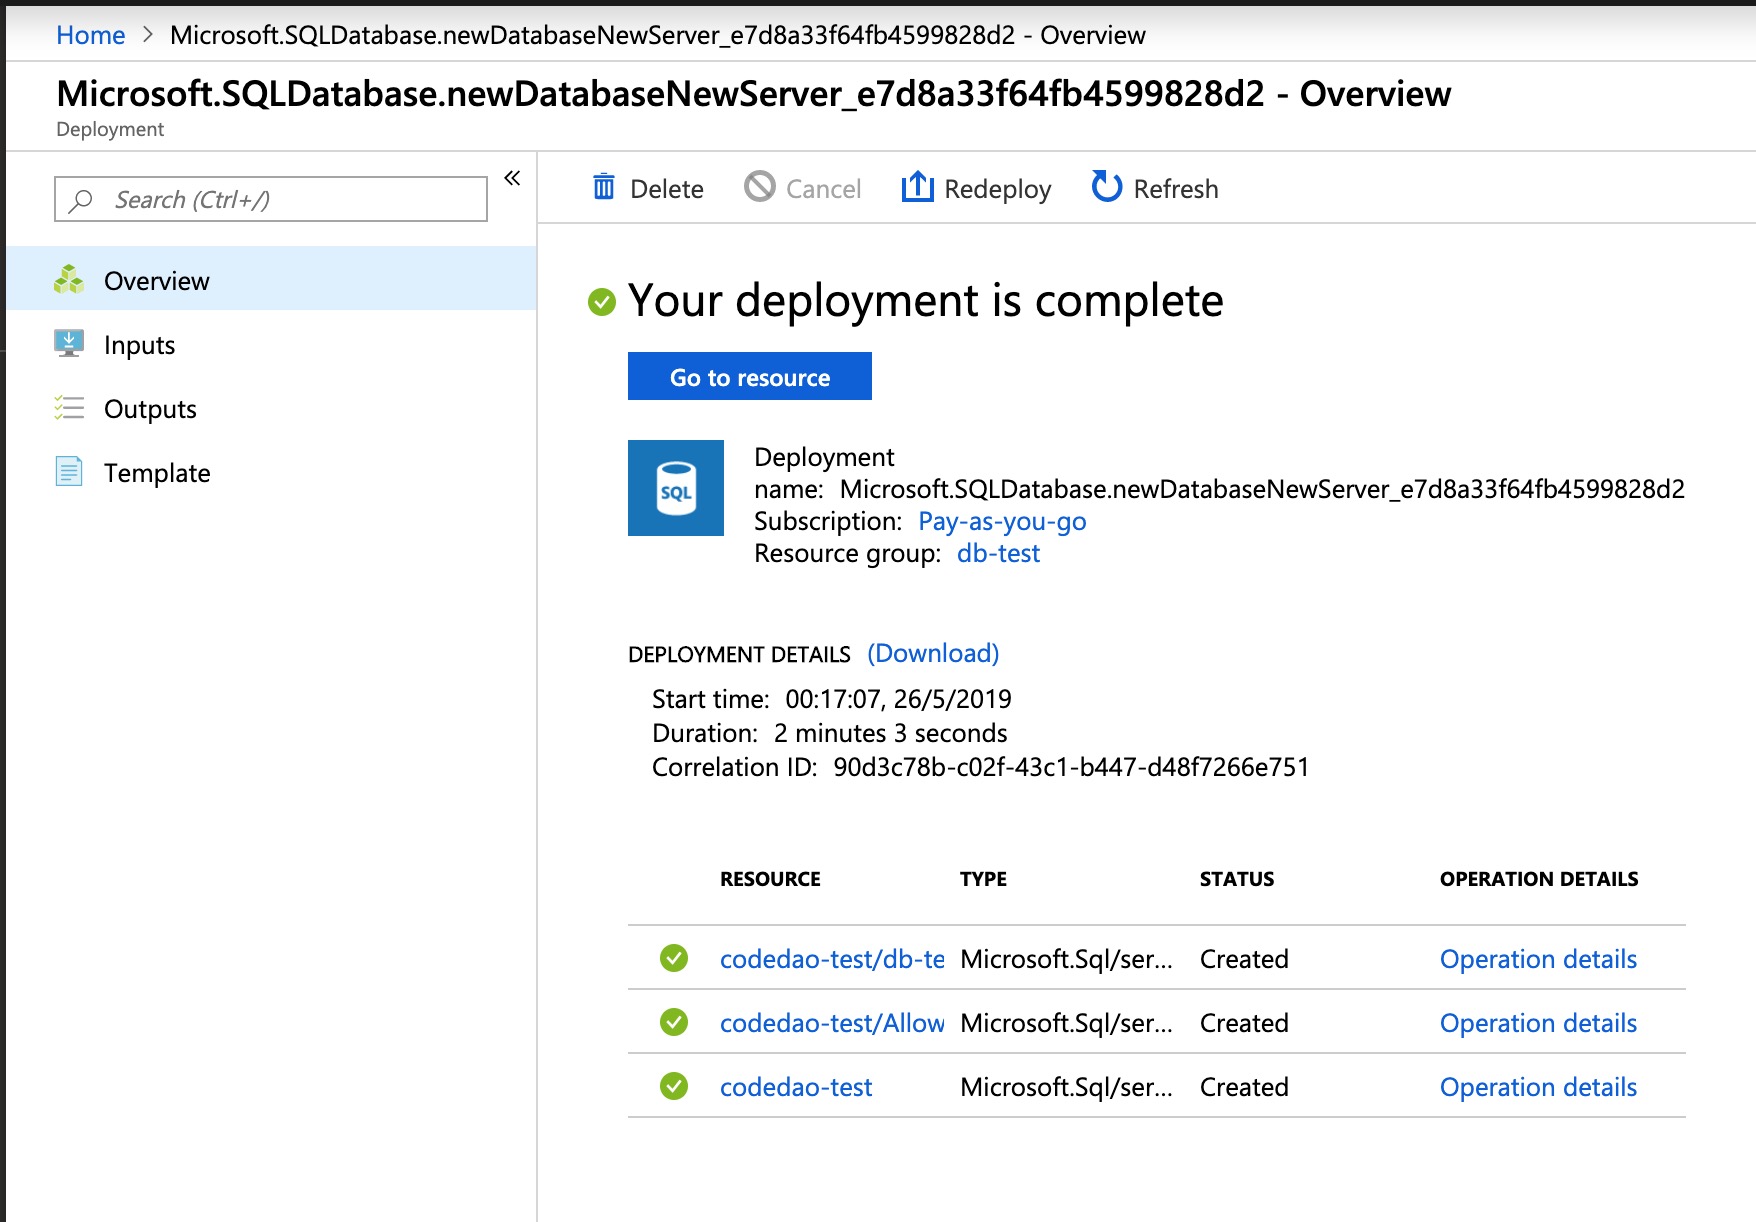Click the Outputs list icon in sidebar

[69, 408]
